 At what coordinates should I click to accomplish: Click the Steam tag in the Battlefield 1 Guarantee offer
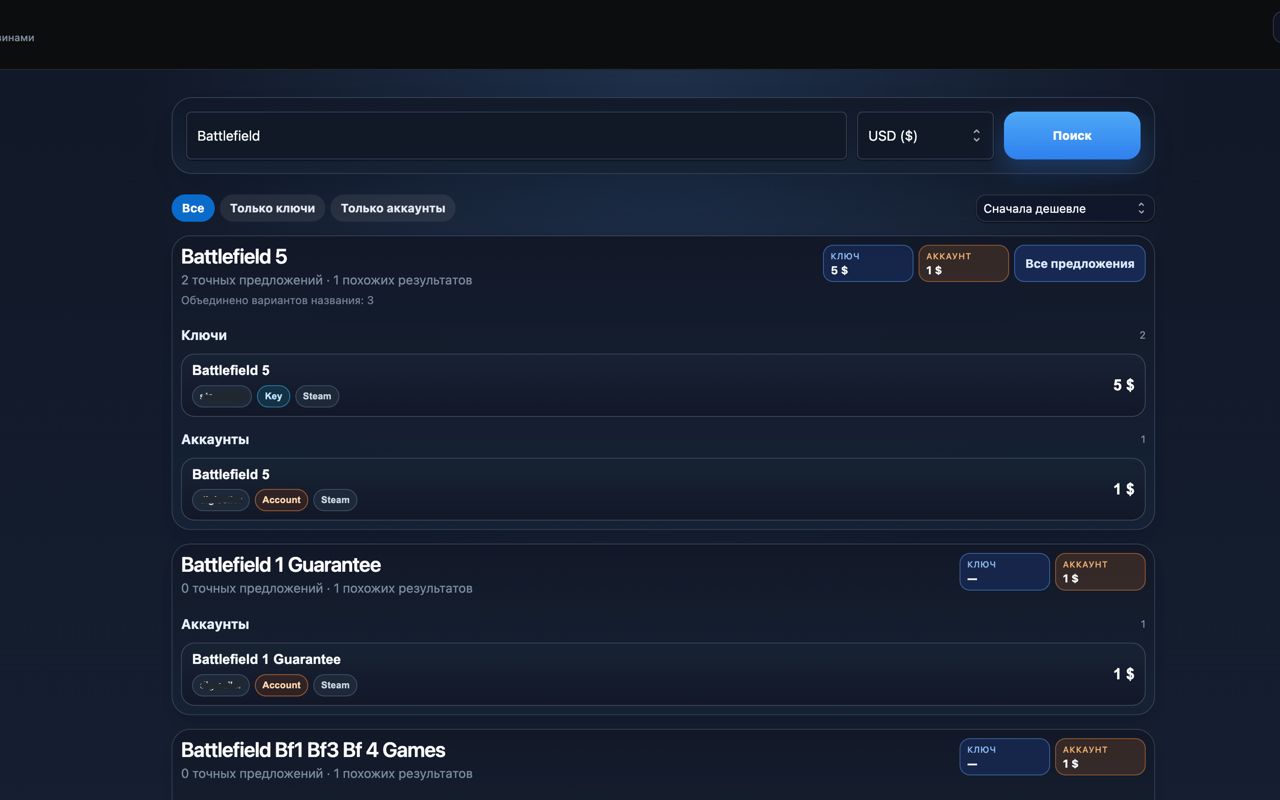tap(335, 685)
